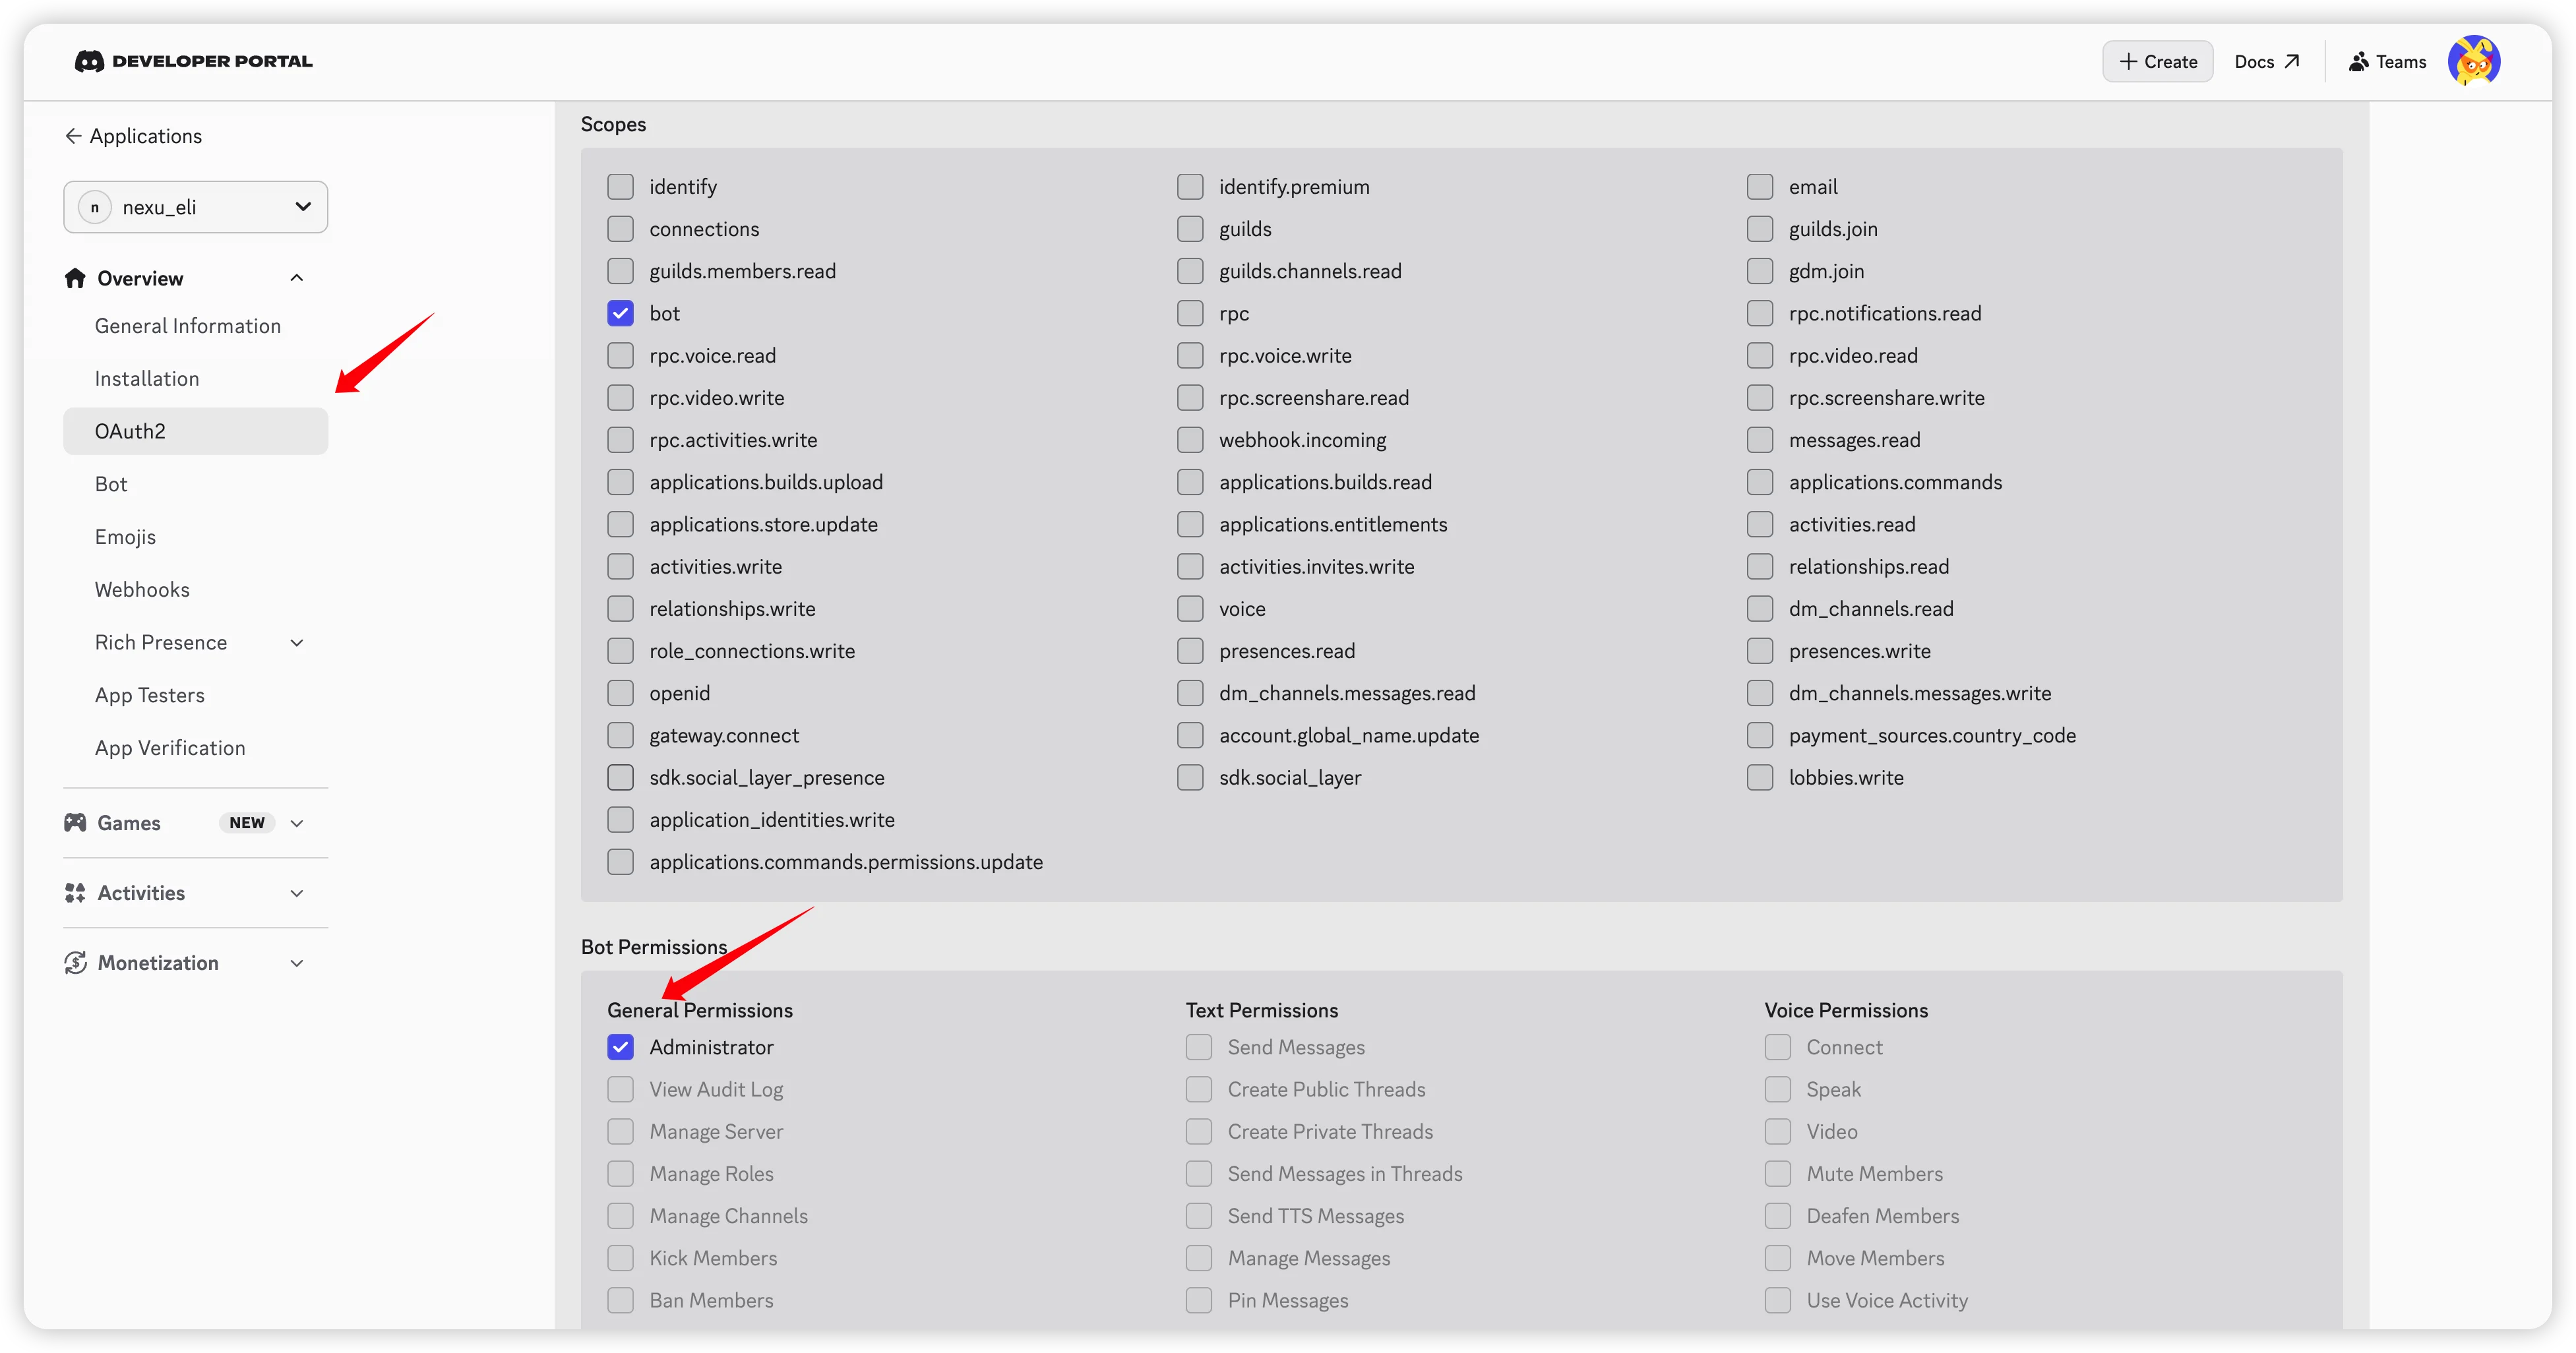Enable the identify scope
This screenshot has width=2576, height=1353.
[x=620, y=186]
